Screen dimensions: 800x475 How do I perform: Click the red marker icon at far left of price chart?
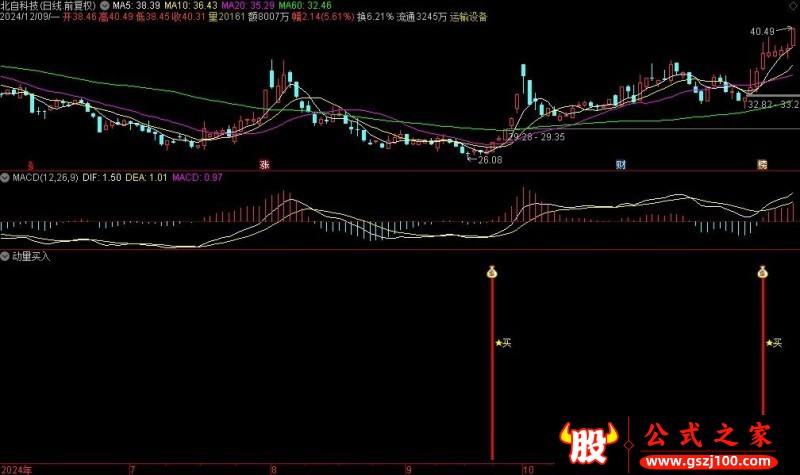[x=31, y=165]
